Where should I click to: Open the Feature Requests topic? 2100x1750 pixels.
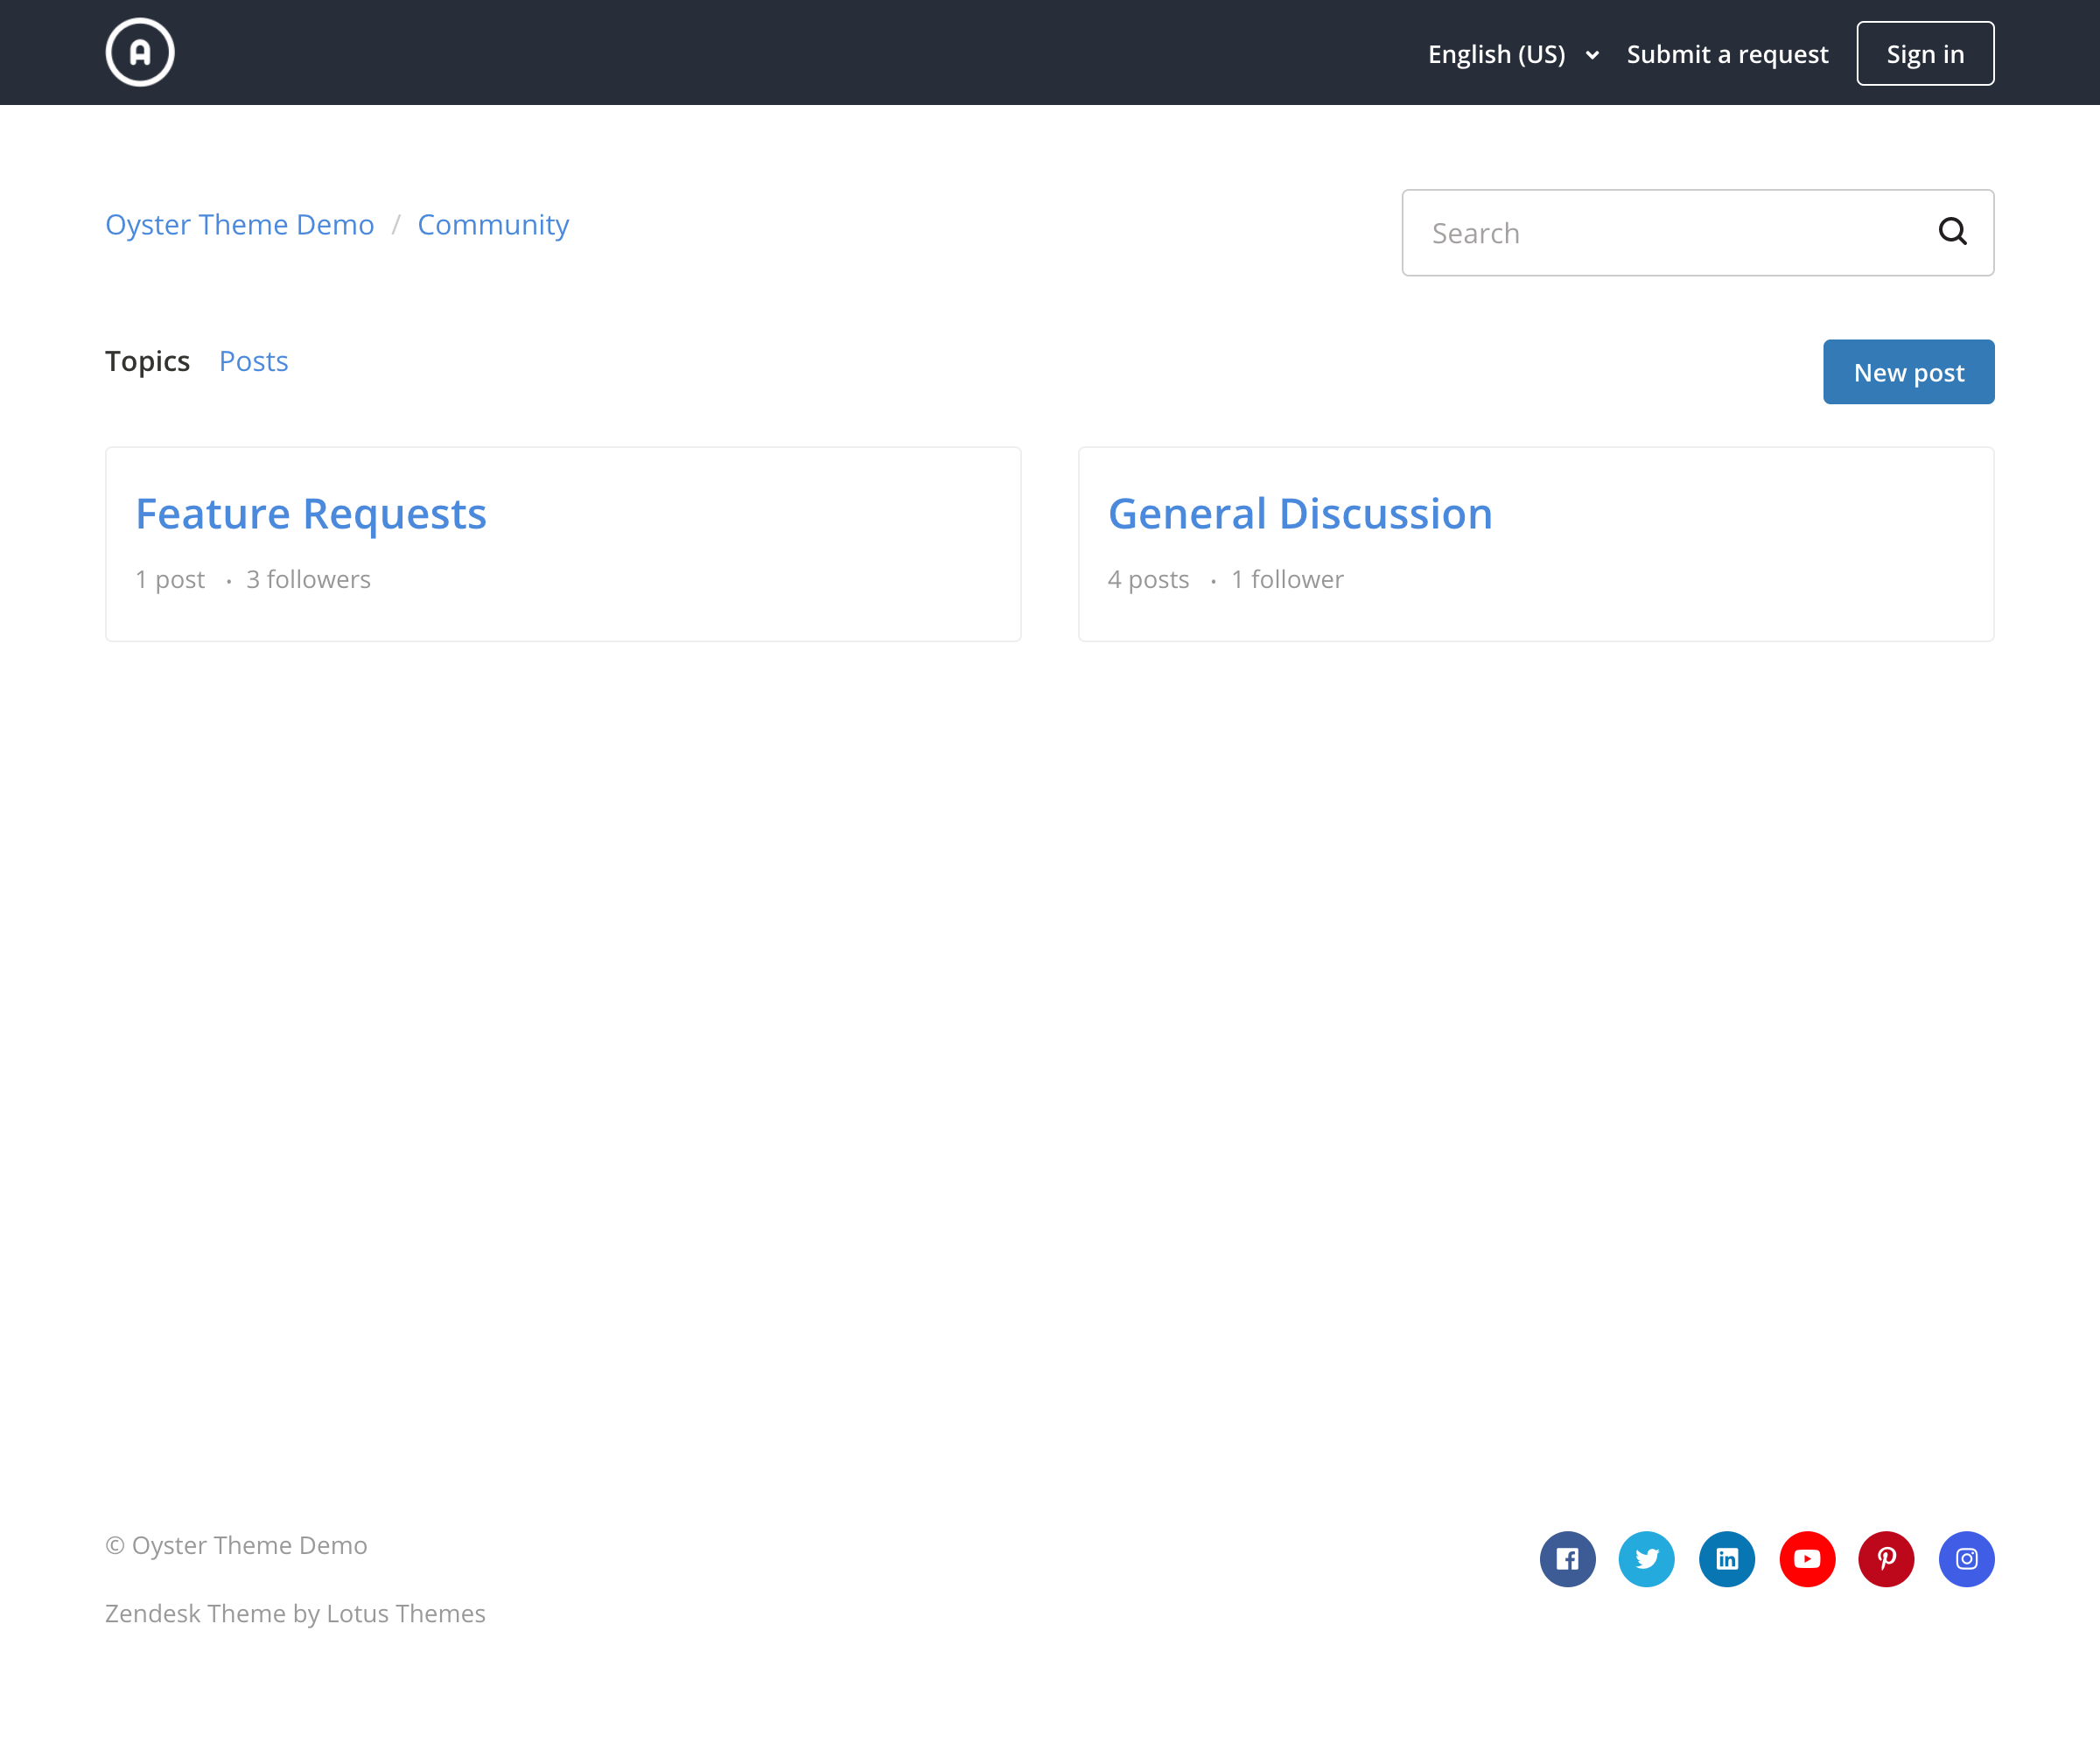(311, 514)
